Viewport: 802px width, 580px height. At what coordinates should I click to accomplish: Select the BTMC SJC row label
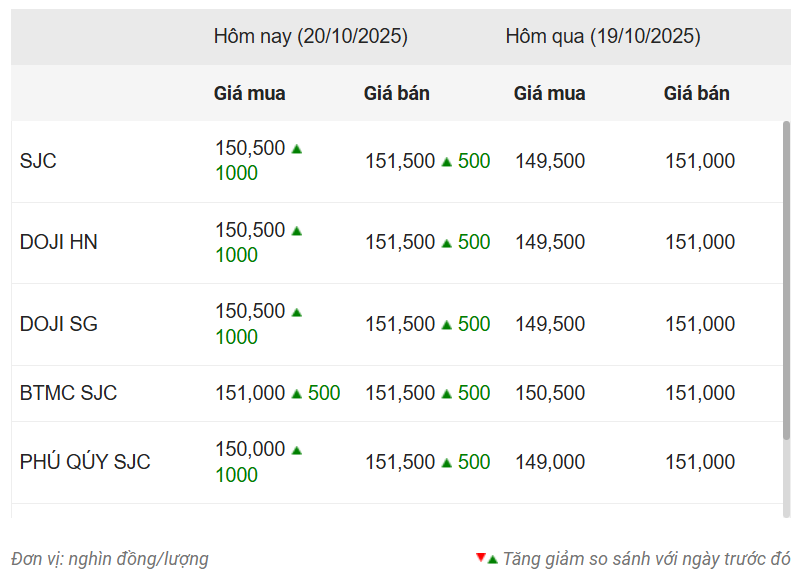click(68, 394)
